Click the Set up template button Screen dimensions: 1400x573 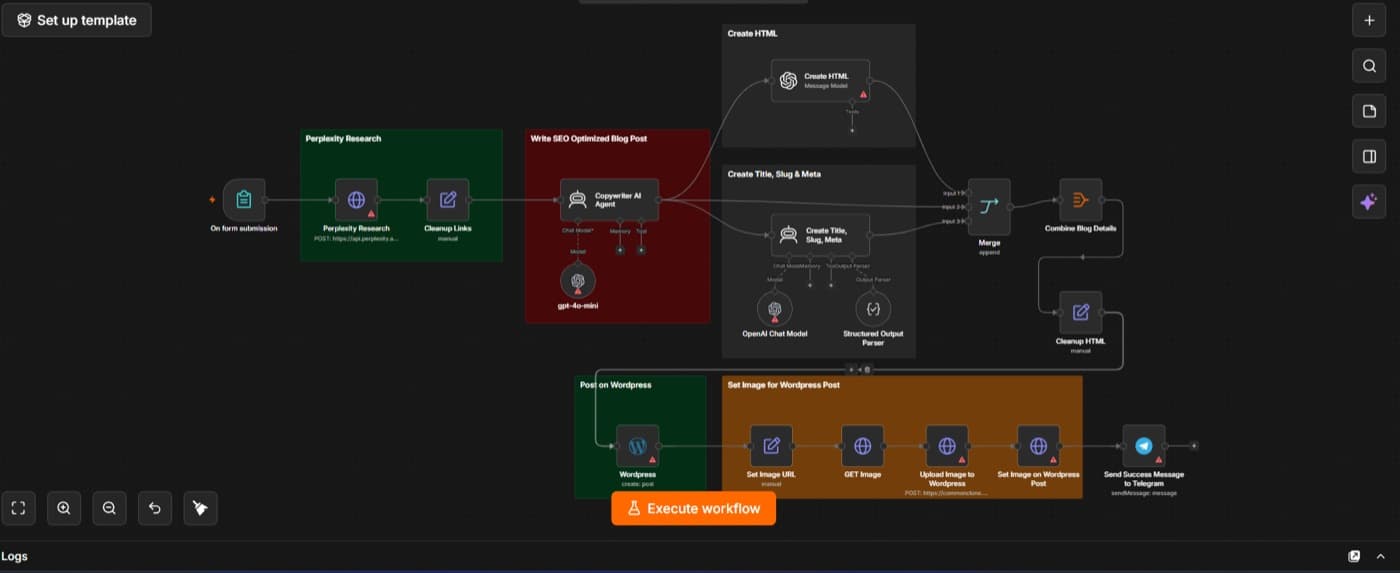[77, 20]
